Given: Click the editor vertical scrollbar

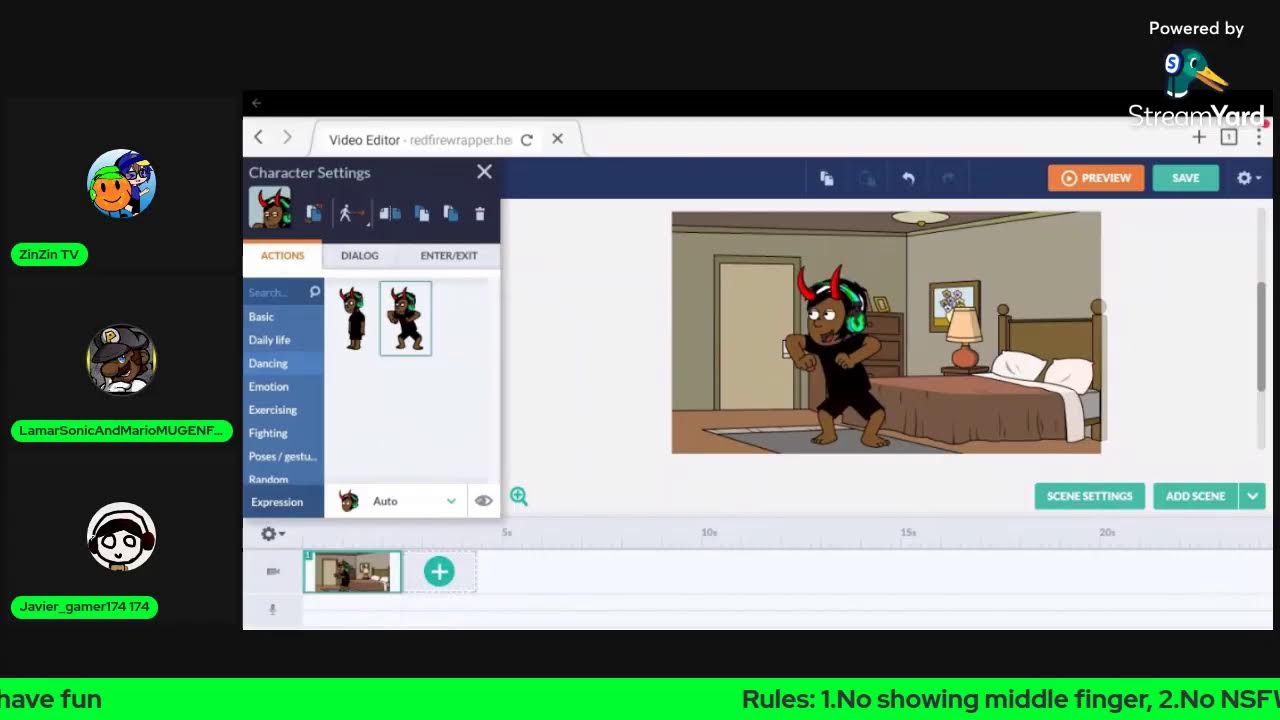Looking at the screenshot, I should 1261,337.
